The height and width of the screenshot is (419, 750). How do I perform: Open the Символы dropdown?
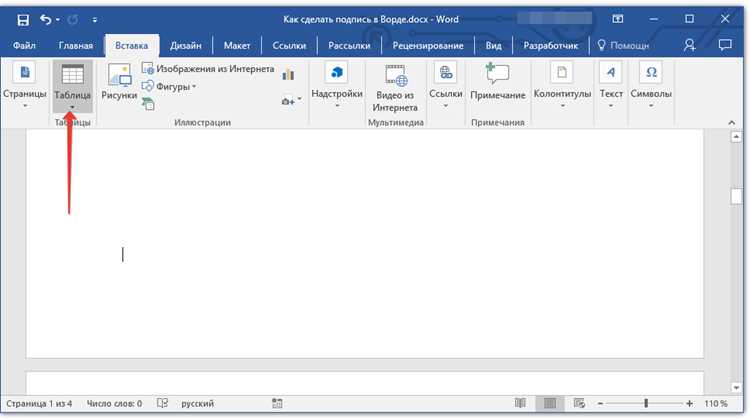pyautogui.click(x=651, y=86)
